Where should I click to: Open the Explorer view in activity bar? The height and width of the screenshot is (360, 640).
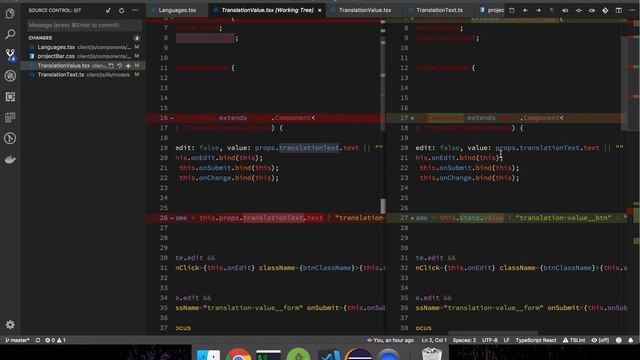[10, 13]
